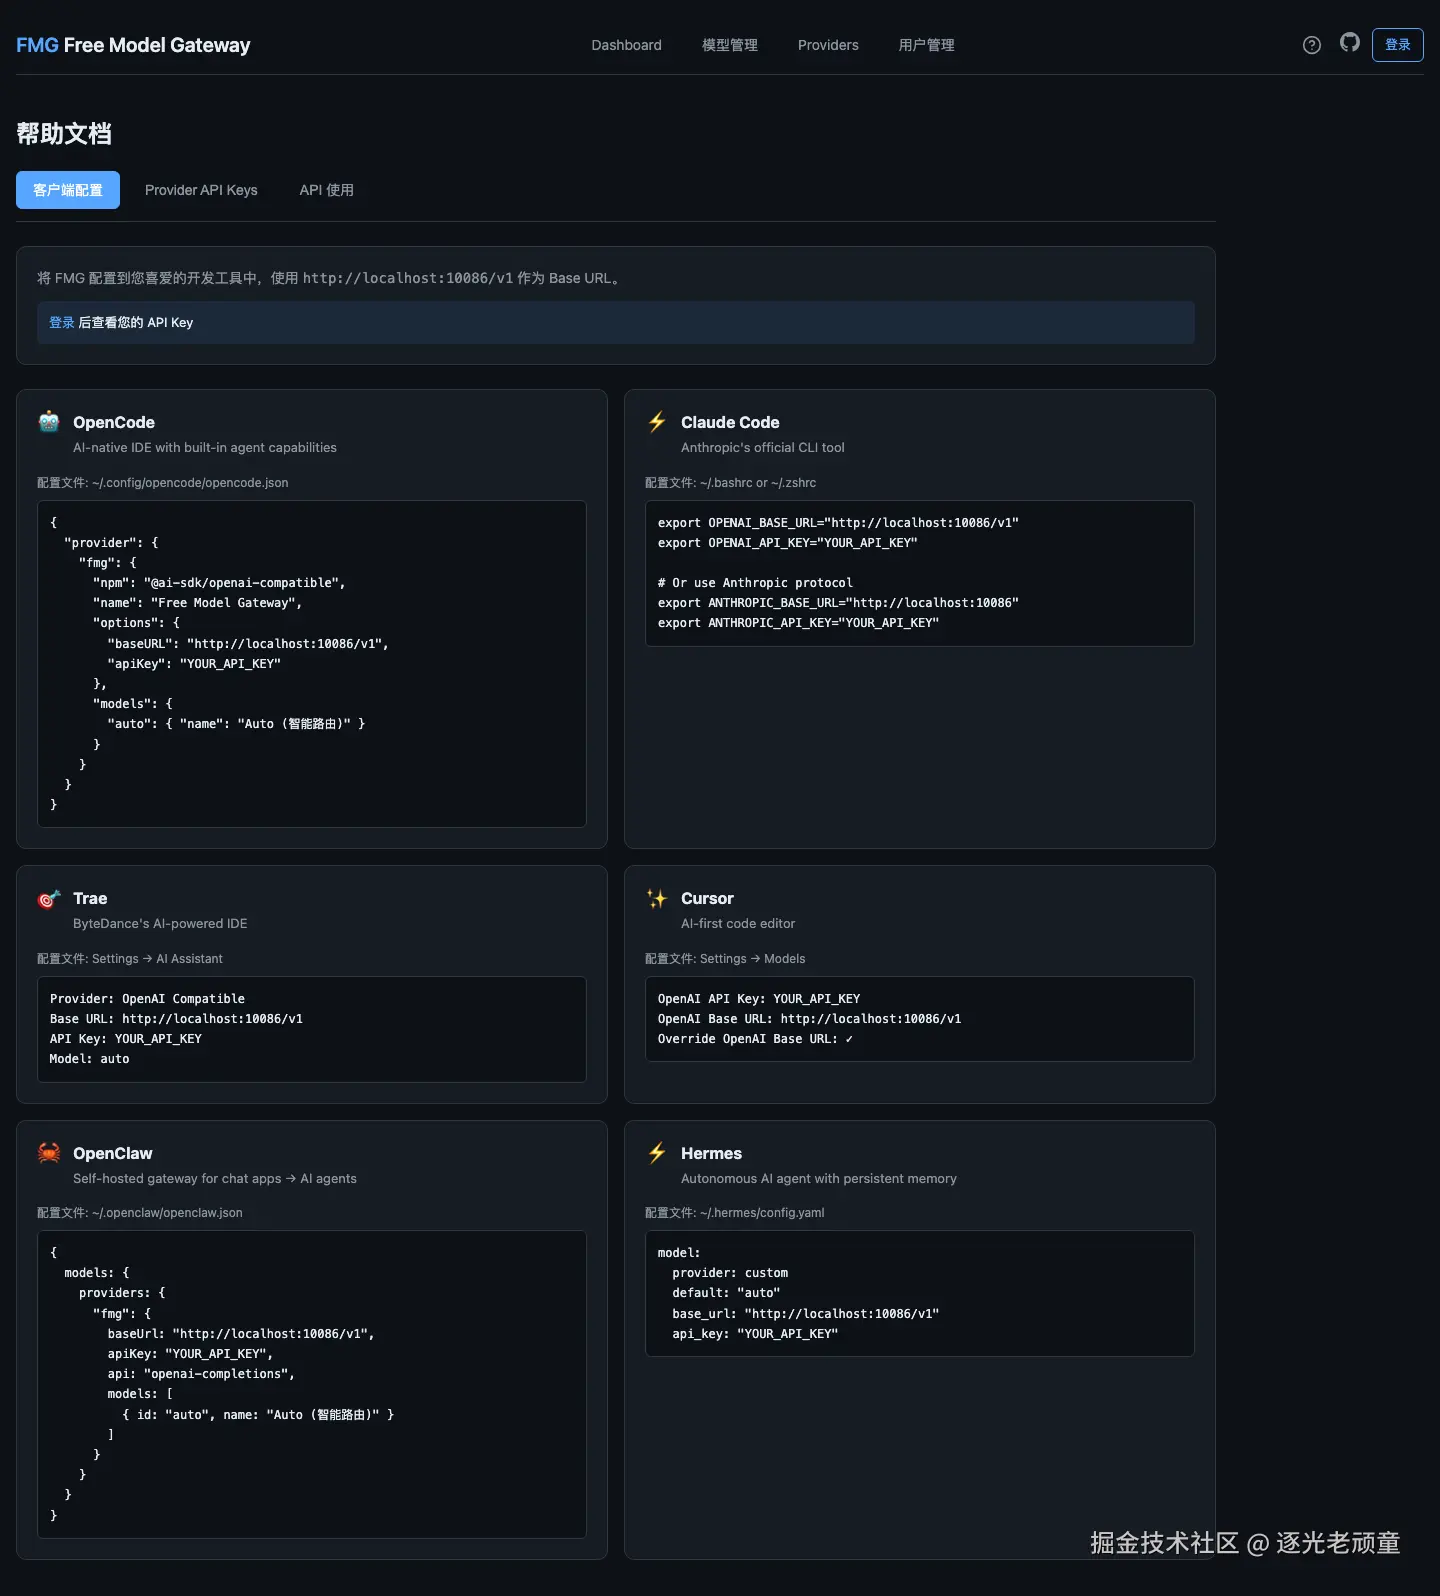Viewport: 1440px width, 1596px height.
Task: Click the OpenCode robot icon
Action: (49, 422)
